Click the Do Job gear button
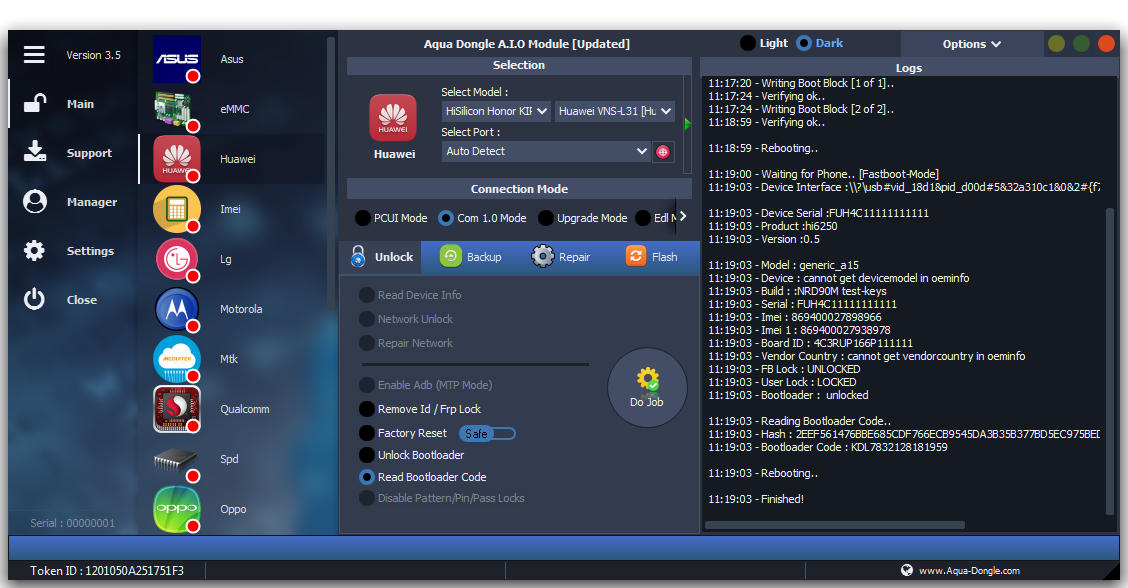 tap(647, 388)
